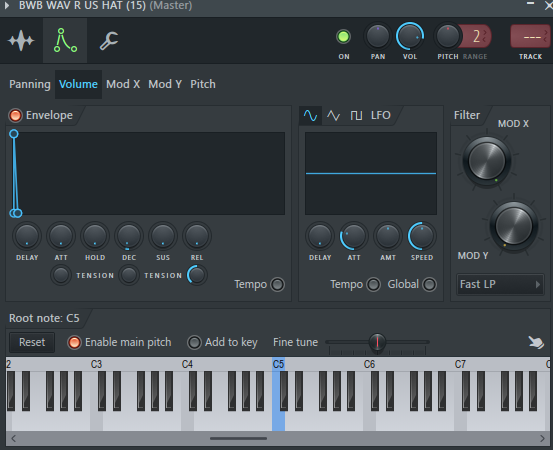The width and height of the screenshot is (553, 450).
Task: Click the VOL knob
Action: click(409, 36)
